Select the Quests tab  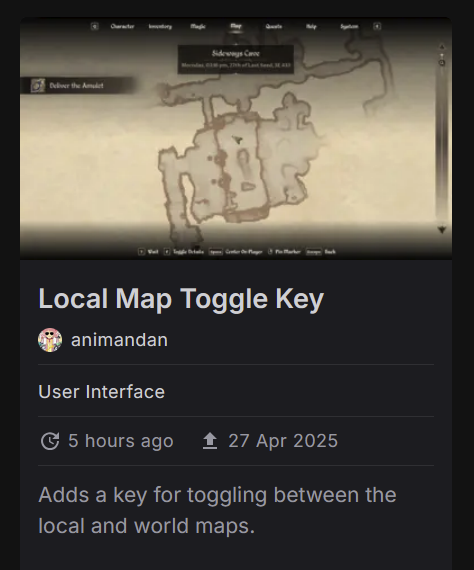(x=273, y=26)
